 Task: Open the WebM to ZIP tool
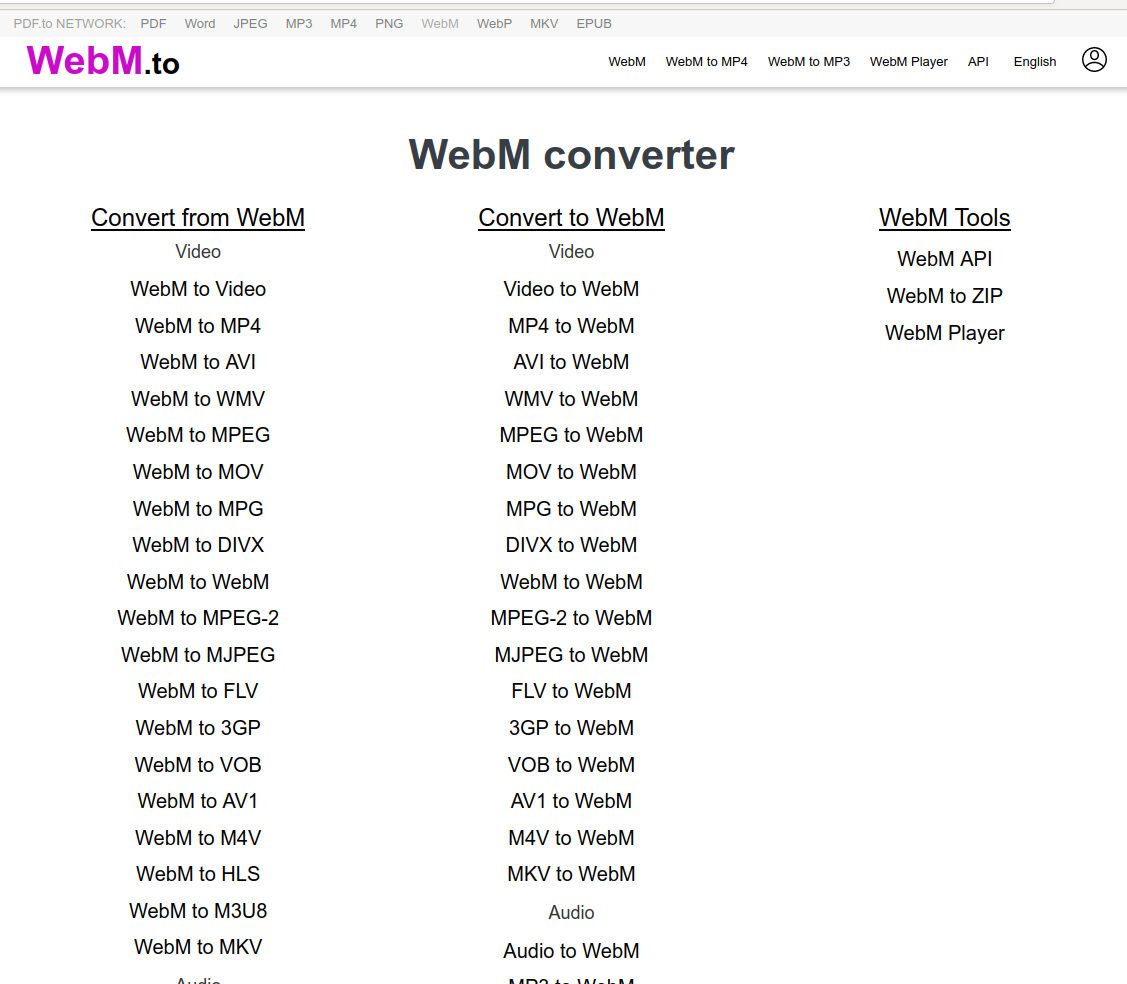[x=944, y=295]
